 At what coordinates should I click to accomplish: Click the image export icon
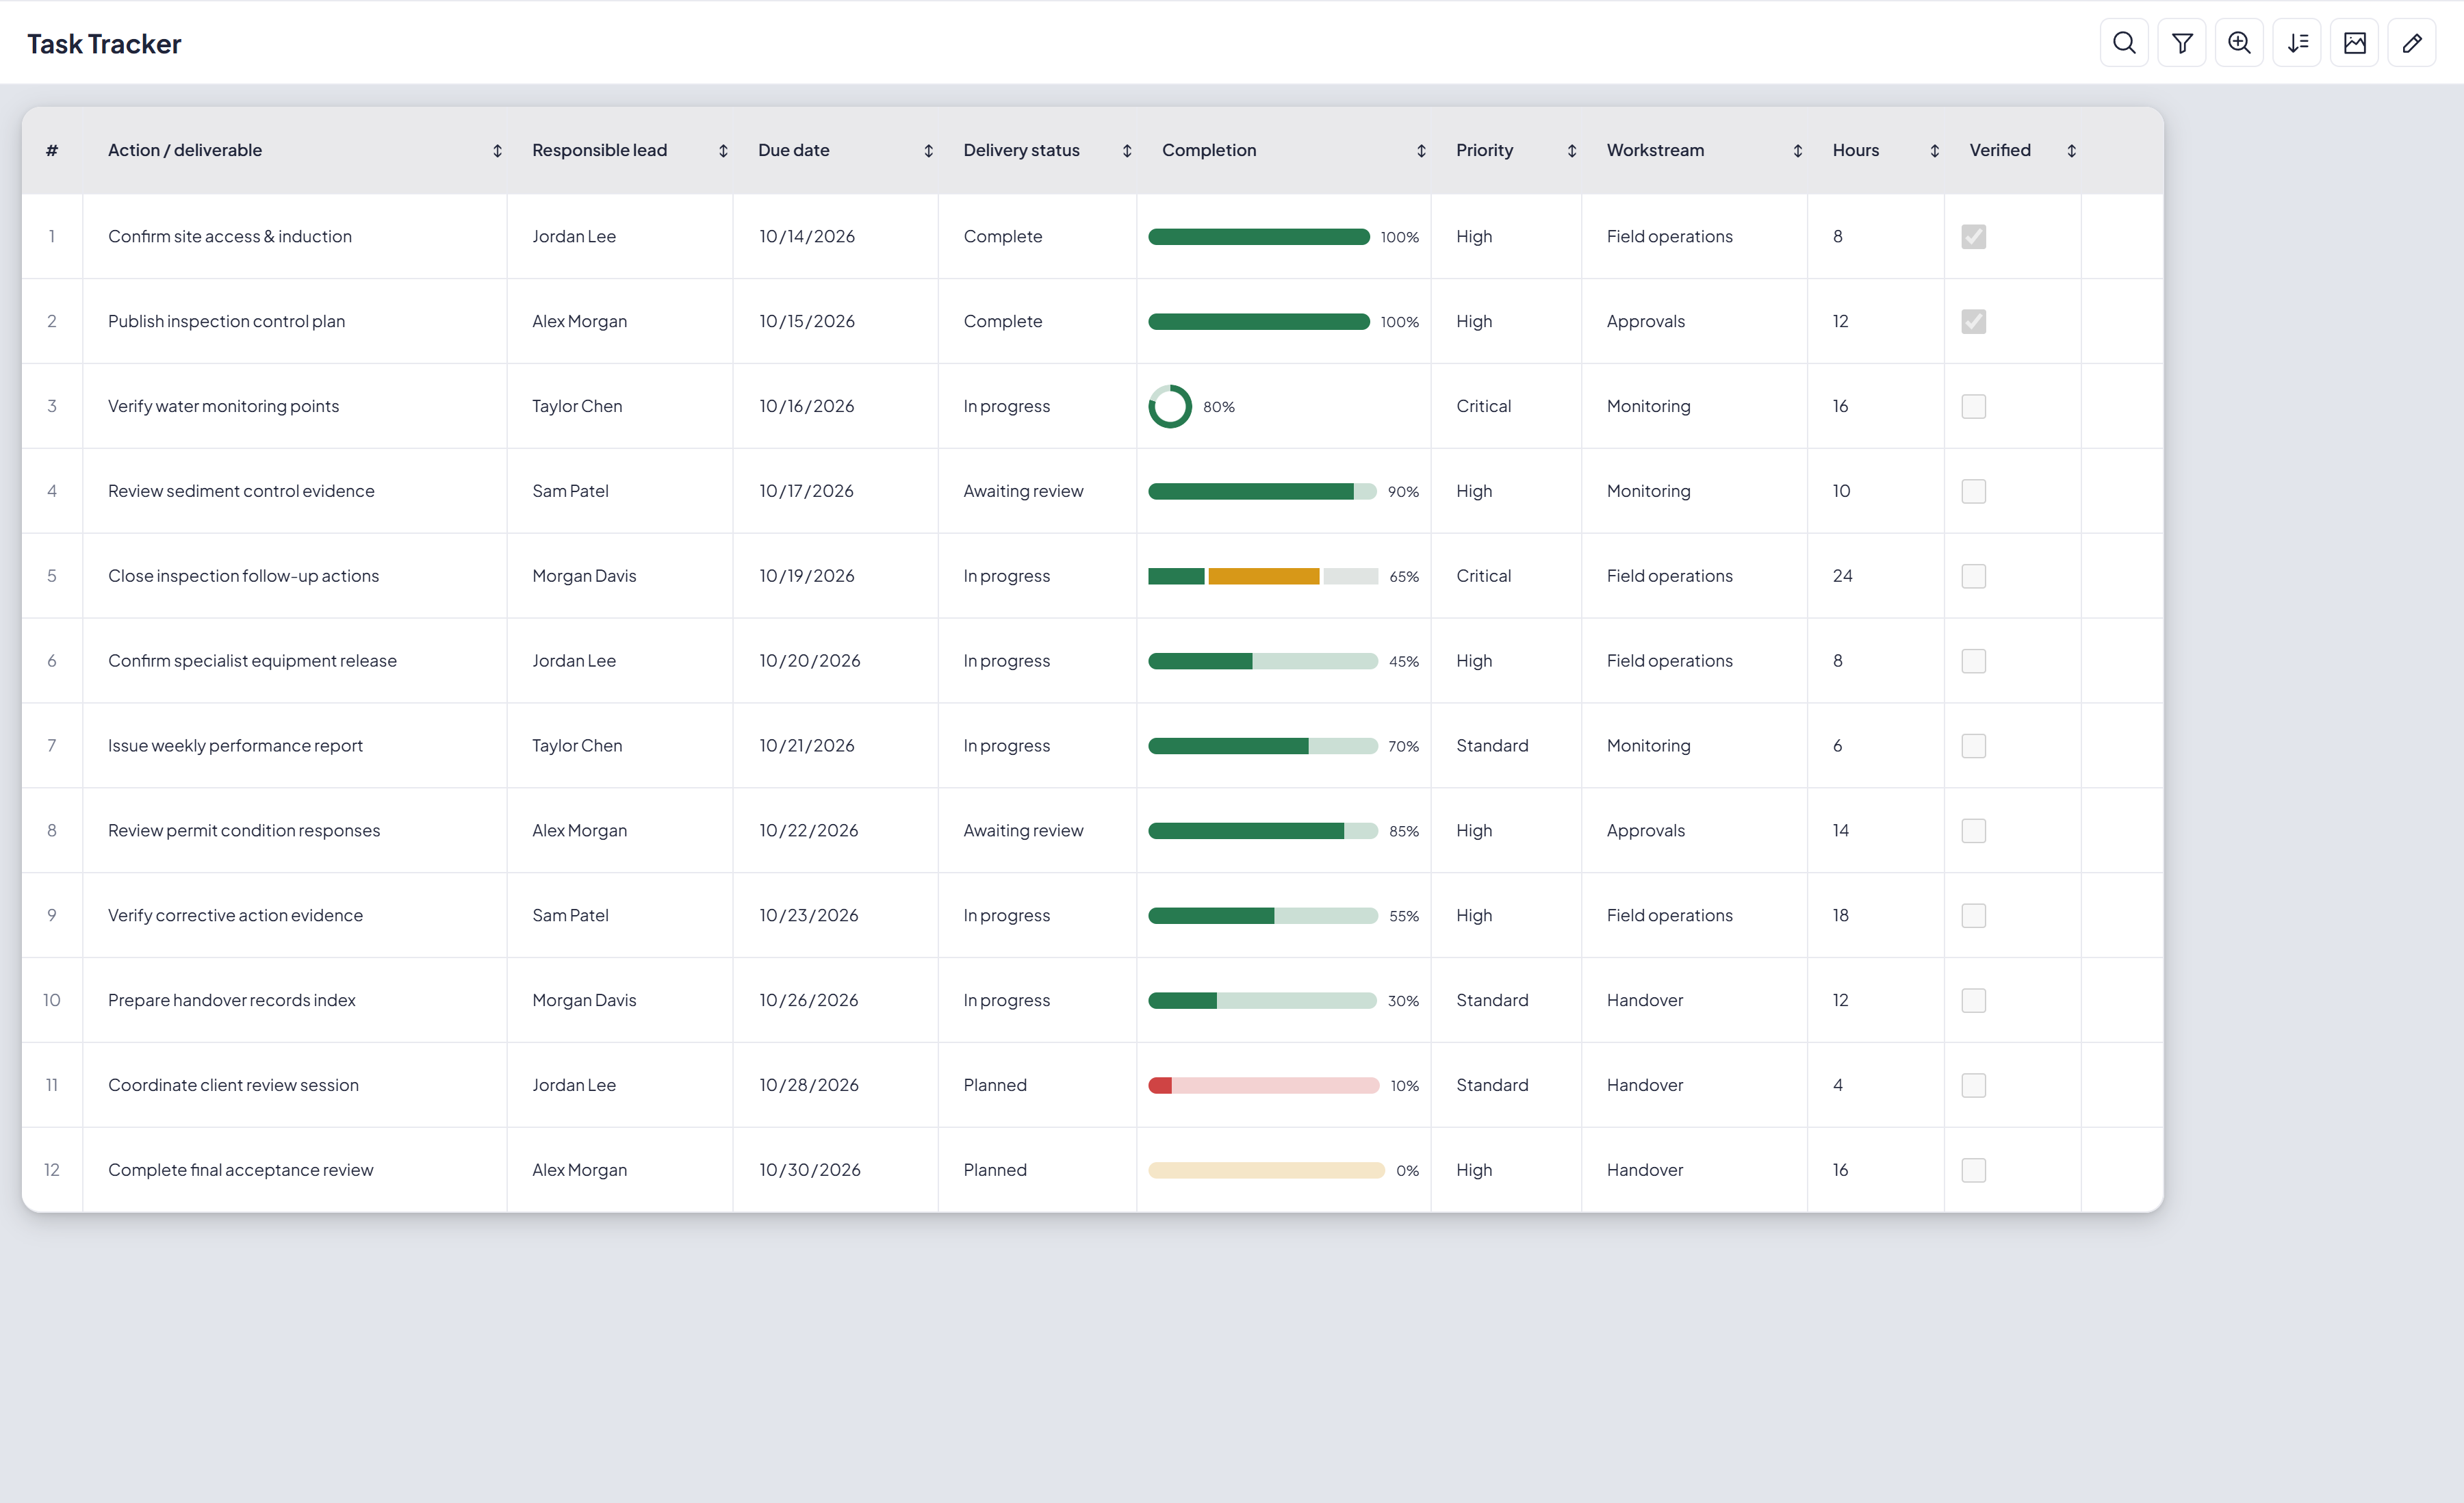[x=2354, y=43]
